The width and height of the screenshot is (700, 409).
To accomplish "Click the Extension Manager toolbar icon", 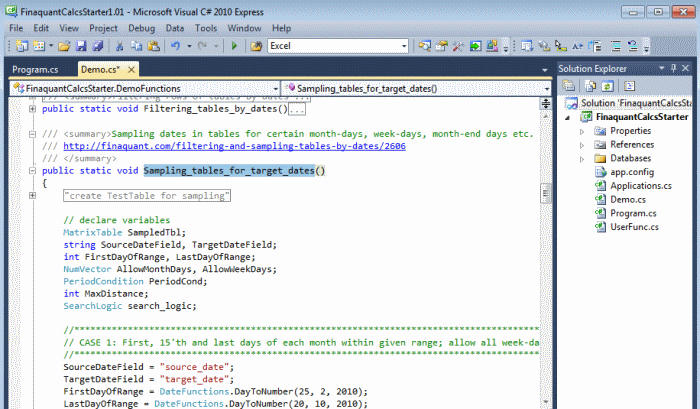I will tap(492, 46).
